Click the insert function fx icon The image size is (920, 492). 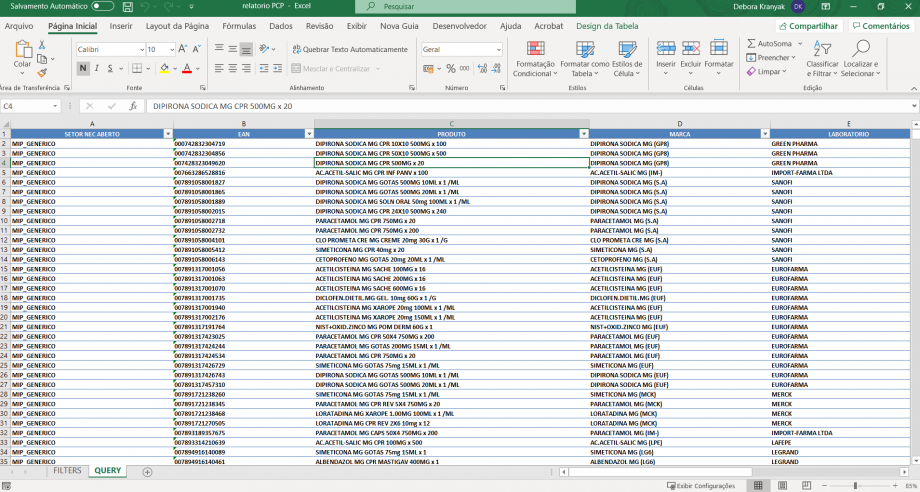(133, 106)
